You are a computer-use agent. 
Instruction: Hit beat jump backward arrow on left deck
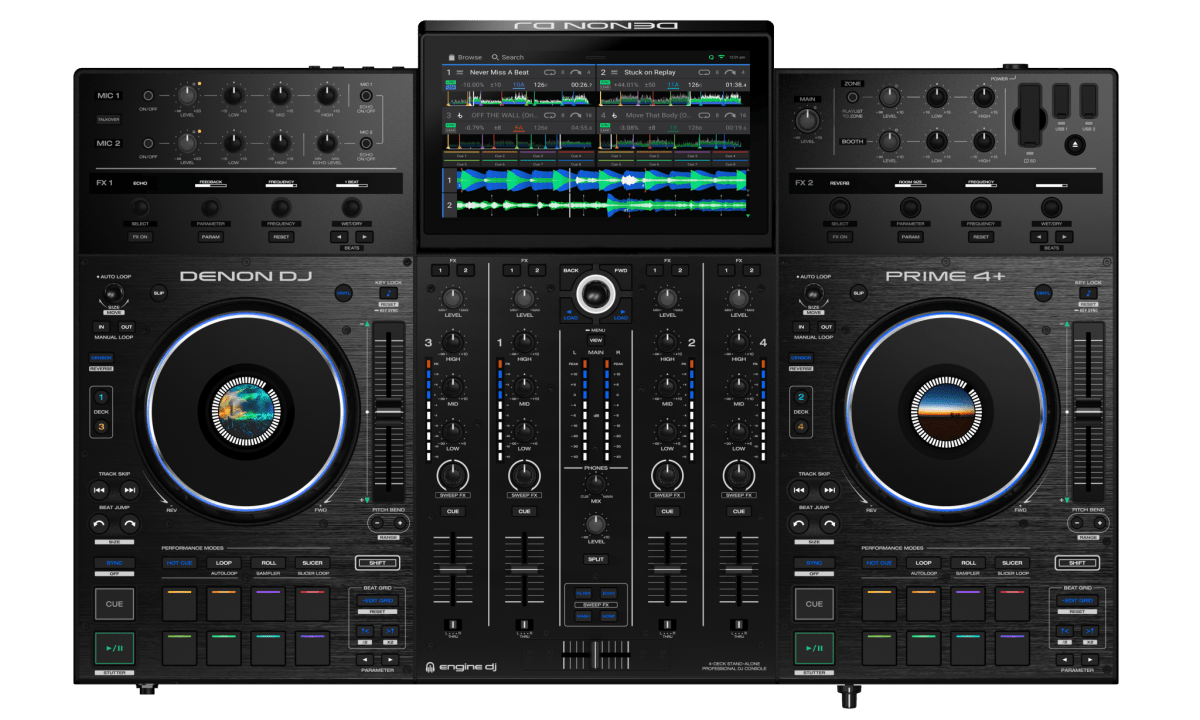[99, 524]
